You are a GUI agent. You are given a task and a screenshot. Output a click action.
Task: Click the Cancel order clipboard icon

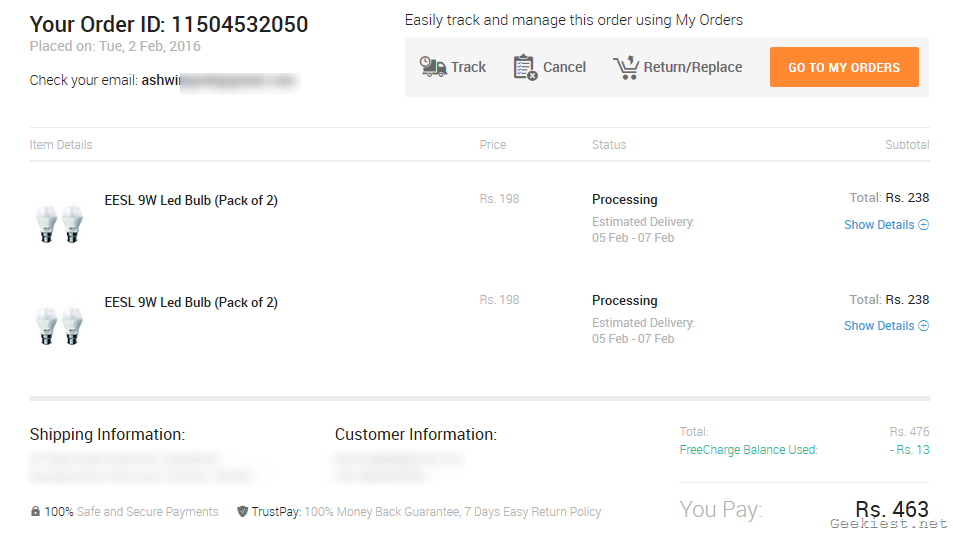[x=525, y=67]
